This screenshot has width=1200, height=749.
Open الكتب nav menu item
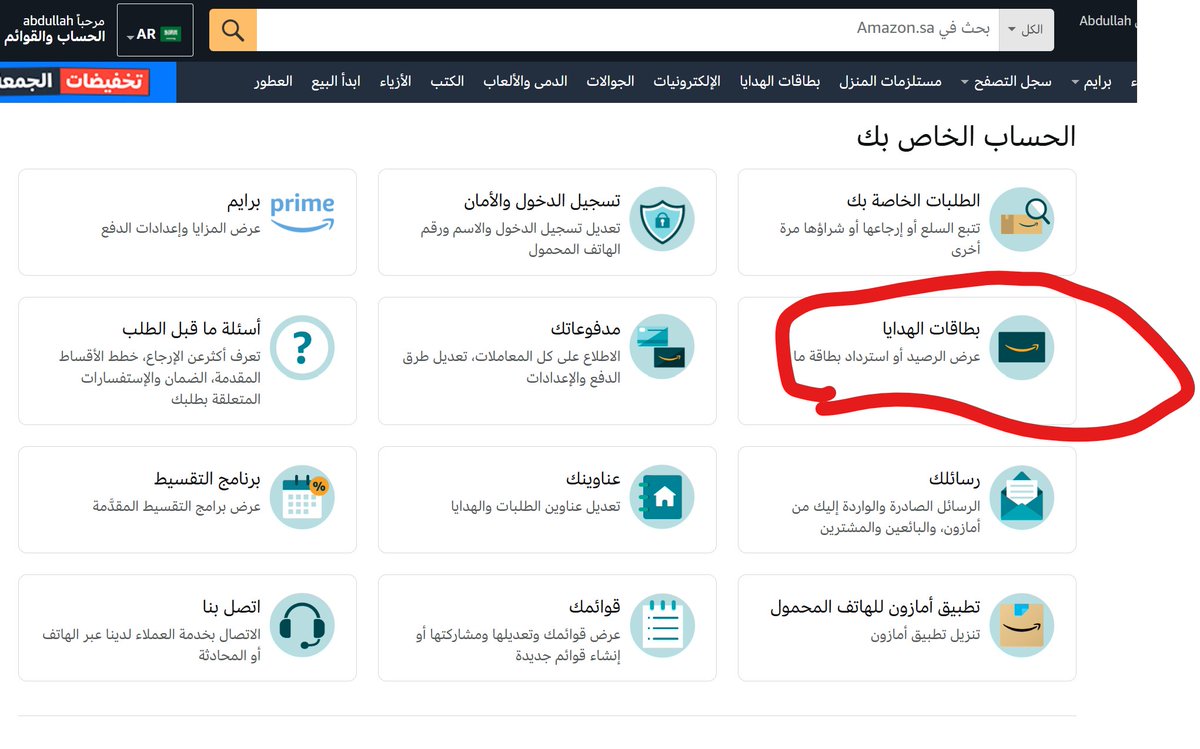point(447,81)
